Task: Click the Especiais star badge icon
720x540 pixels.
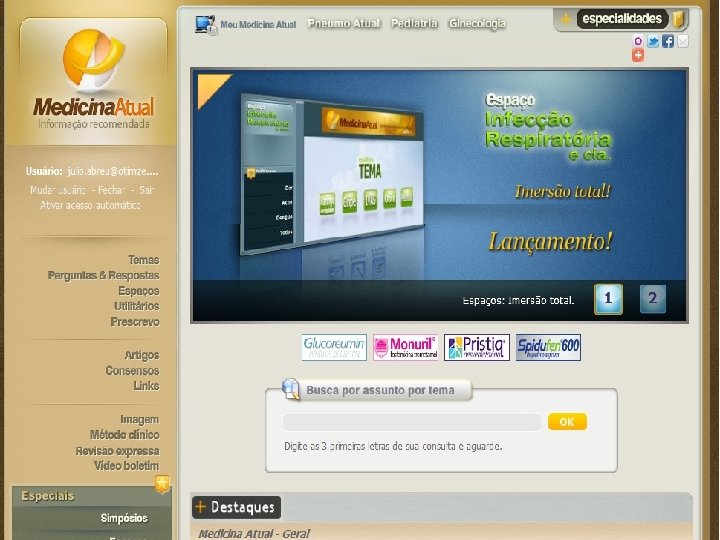Action: [162, 484]
